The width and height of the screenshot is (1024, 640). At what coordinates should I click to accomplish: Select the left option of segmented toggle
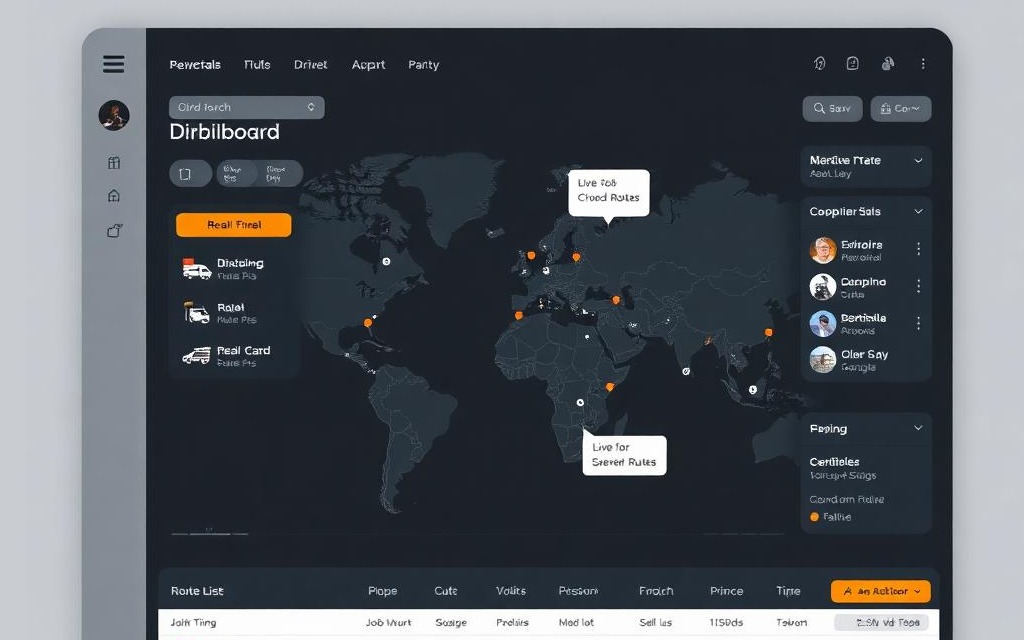coord(236,174)
